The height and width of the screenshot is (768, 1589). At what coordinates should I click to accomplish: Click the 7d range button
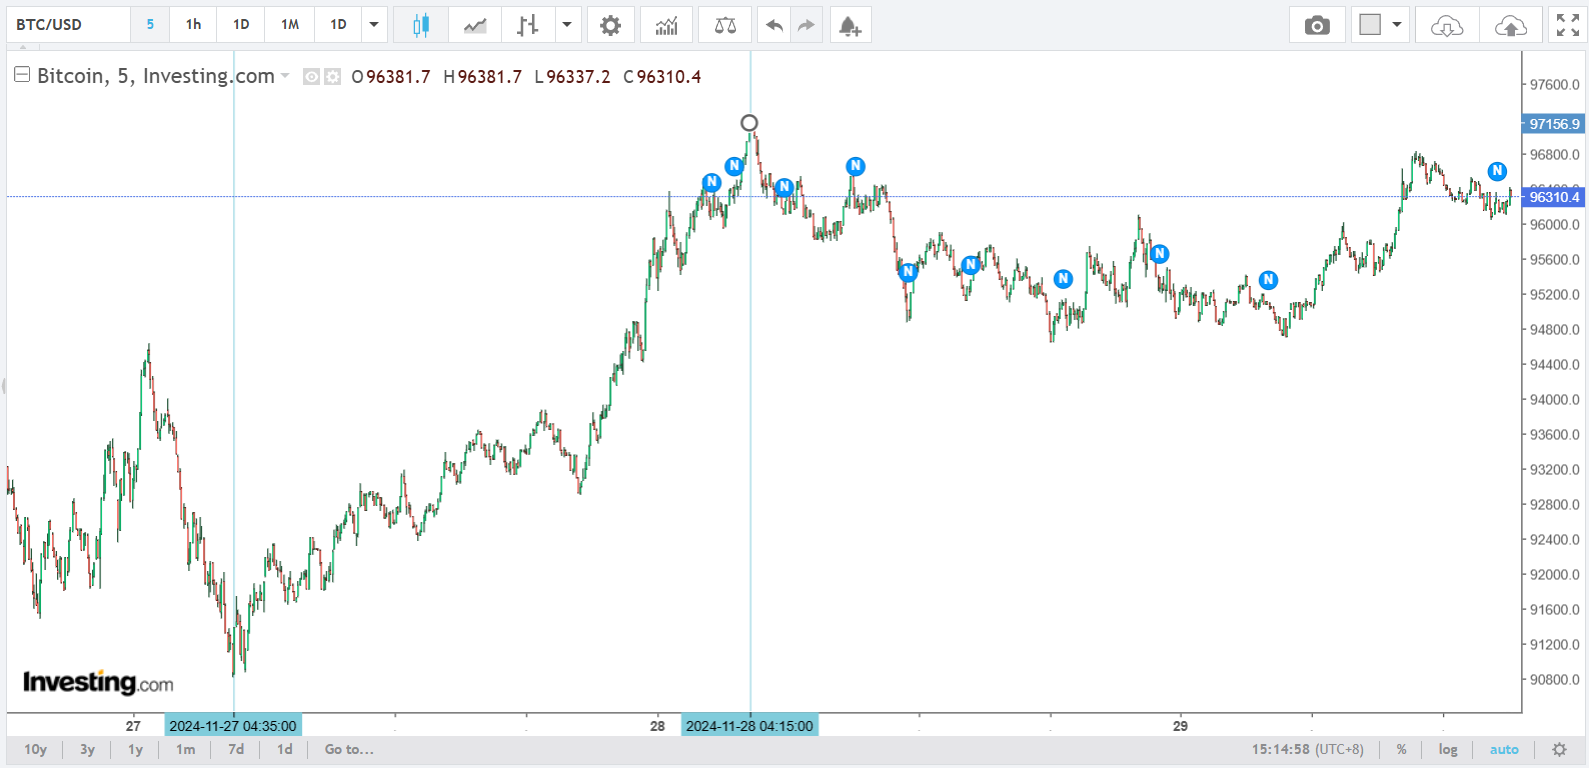pos(236,749)
